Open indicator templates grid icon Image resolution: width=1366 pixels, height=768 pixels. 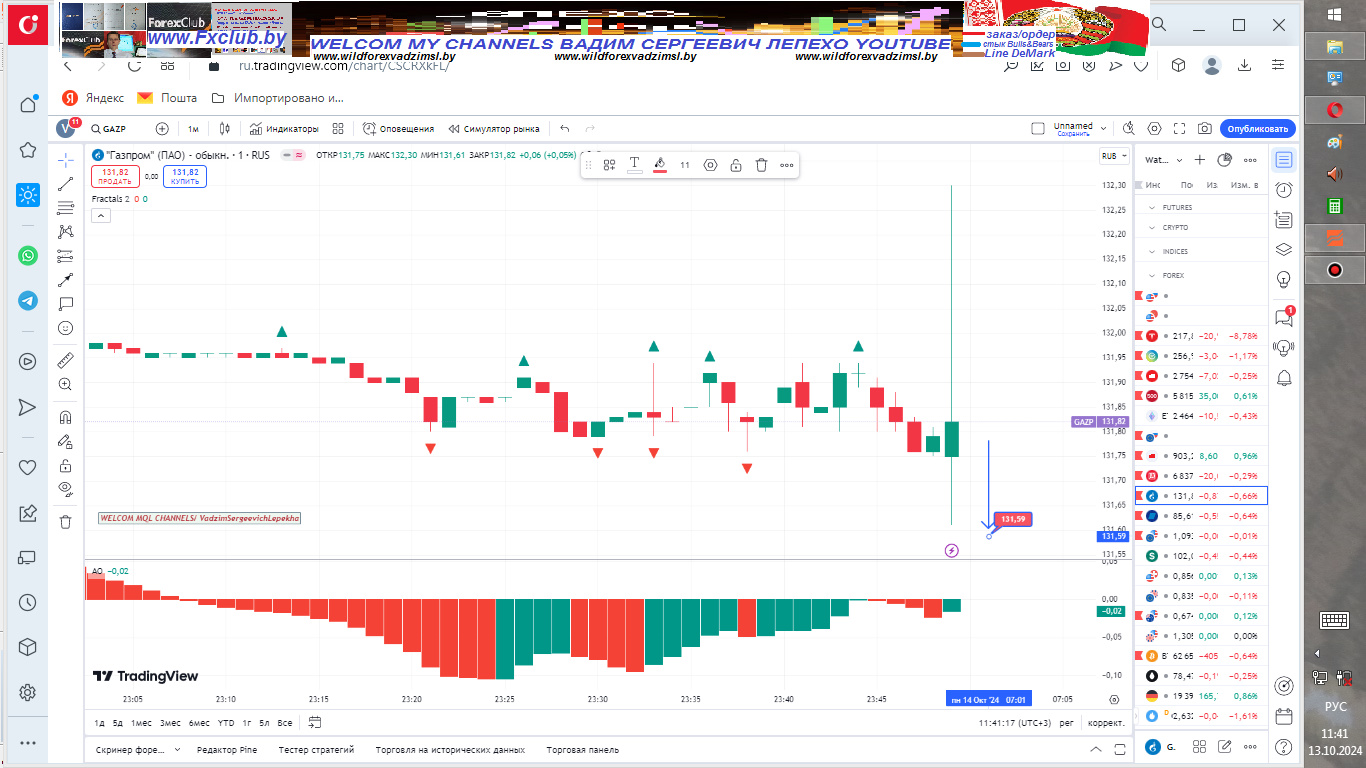tap(338, 129)
